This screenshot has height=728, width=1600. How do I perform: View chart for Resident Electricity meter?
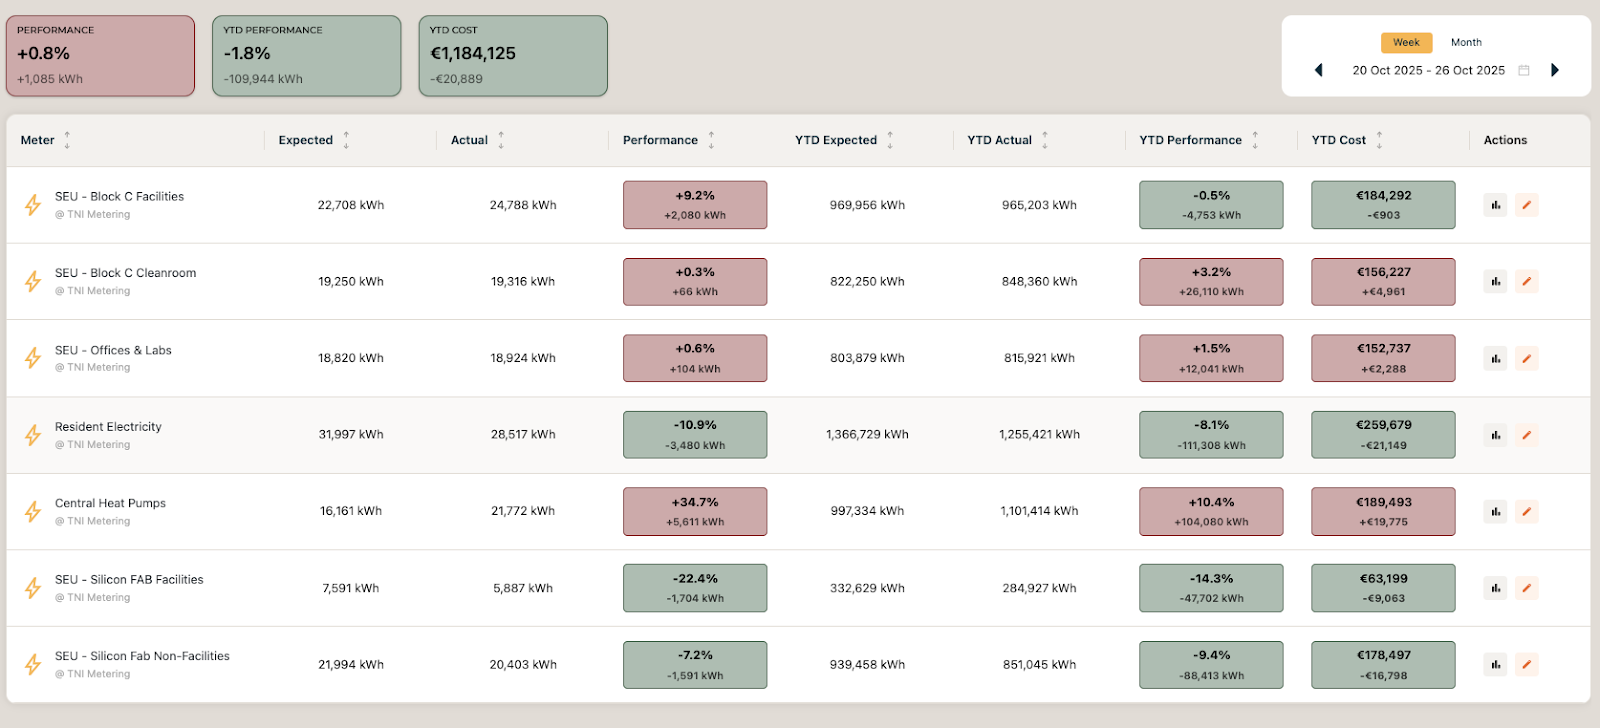tap(1495, 435)
